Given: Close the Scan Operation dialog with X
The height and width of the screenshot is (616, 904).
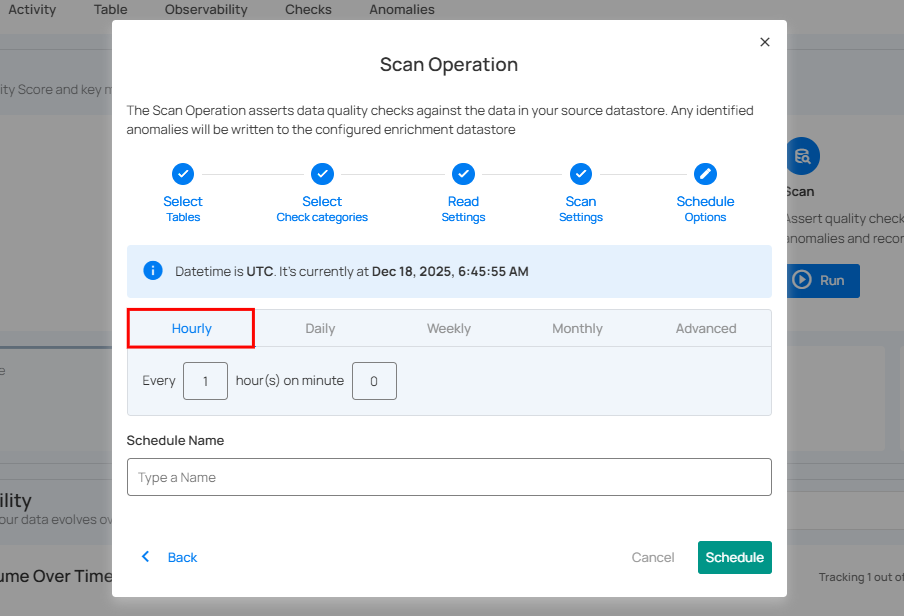Looking at the screenshot, I should (765, 42).
